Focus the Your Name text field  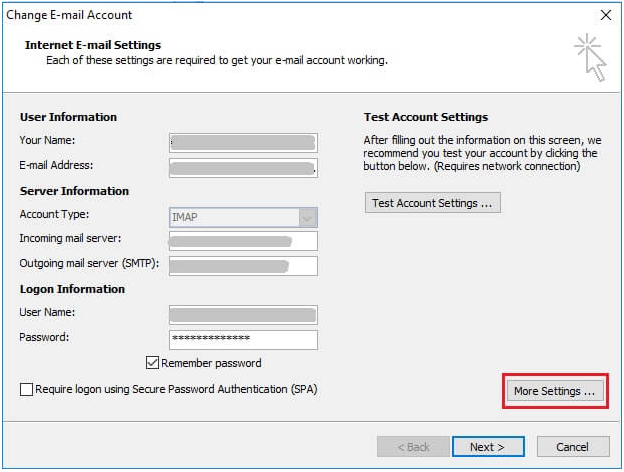243,141
